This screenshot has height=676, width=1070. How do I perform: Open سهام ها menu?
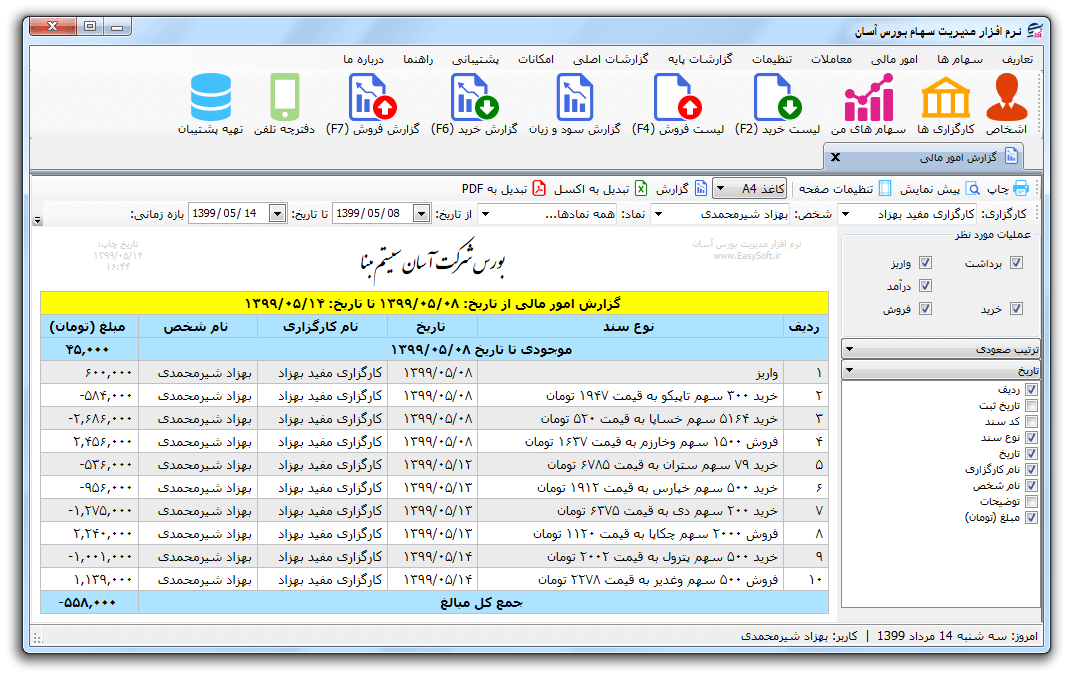(x=959, y=59)
